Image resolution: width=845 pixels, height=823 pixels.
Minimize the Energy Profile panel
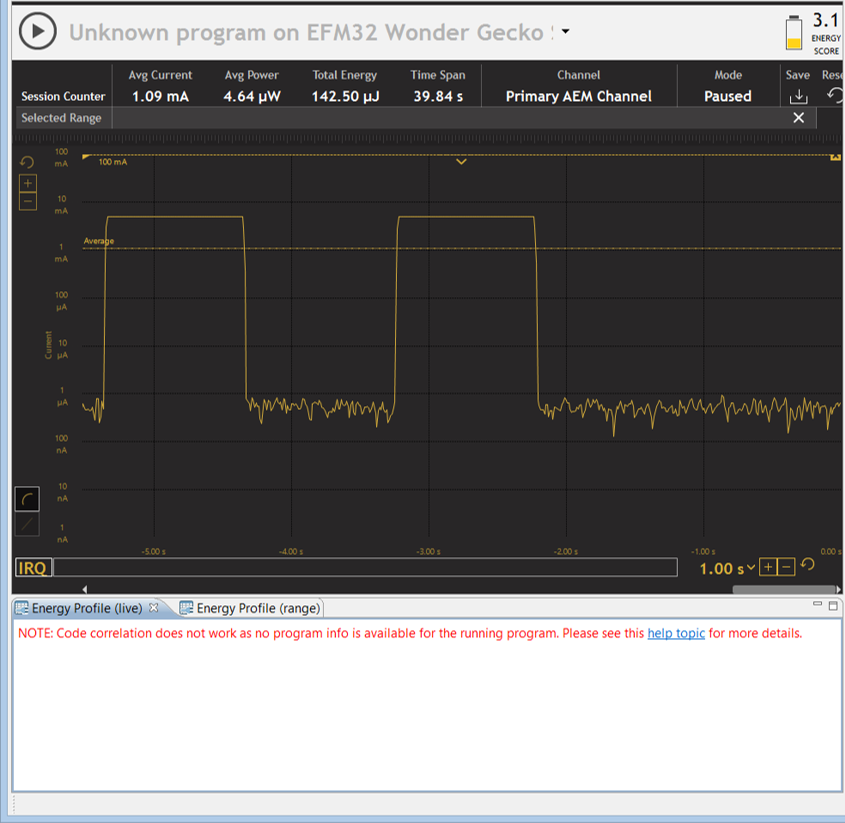(818, 604)
